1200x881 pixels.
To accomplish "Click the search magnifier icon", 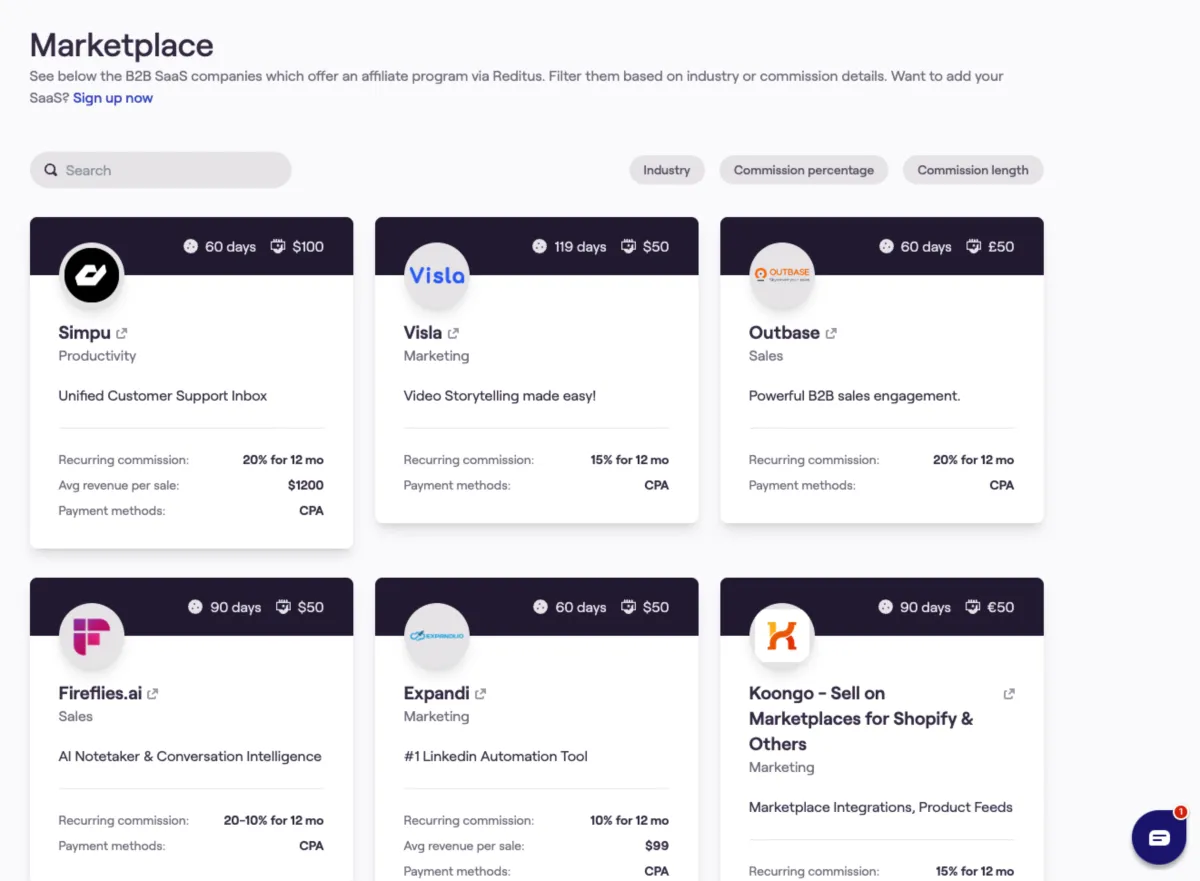I will pos(51,170).
